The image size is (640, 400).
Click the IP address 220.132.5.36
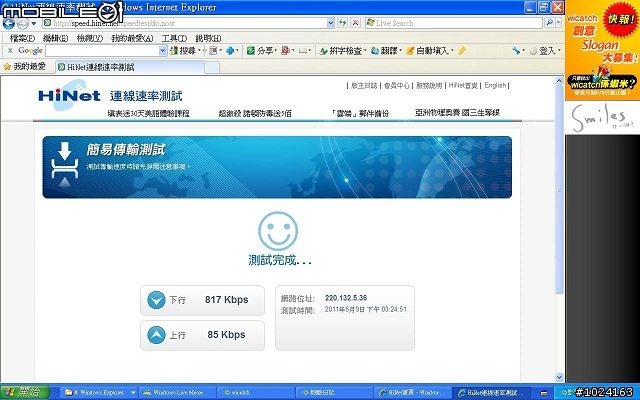tap(346, 298)
